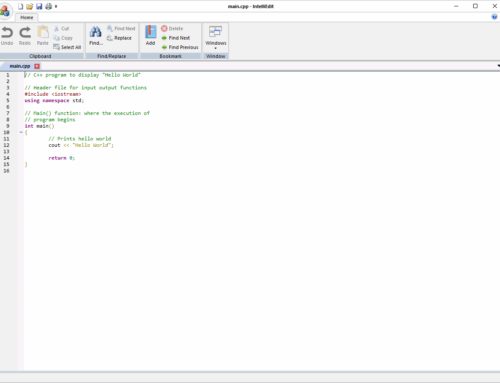This screenshot has width=500, height=383.
Task: Cut the selected text
Action: pyautogui.click(x=62, y=29)
